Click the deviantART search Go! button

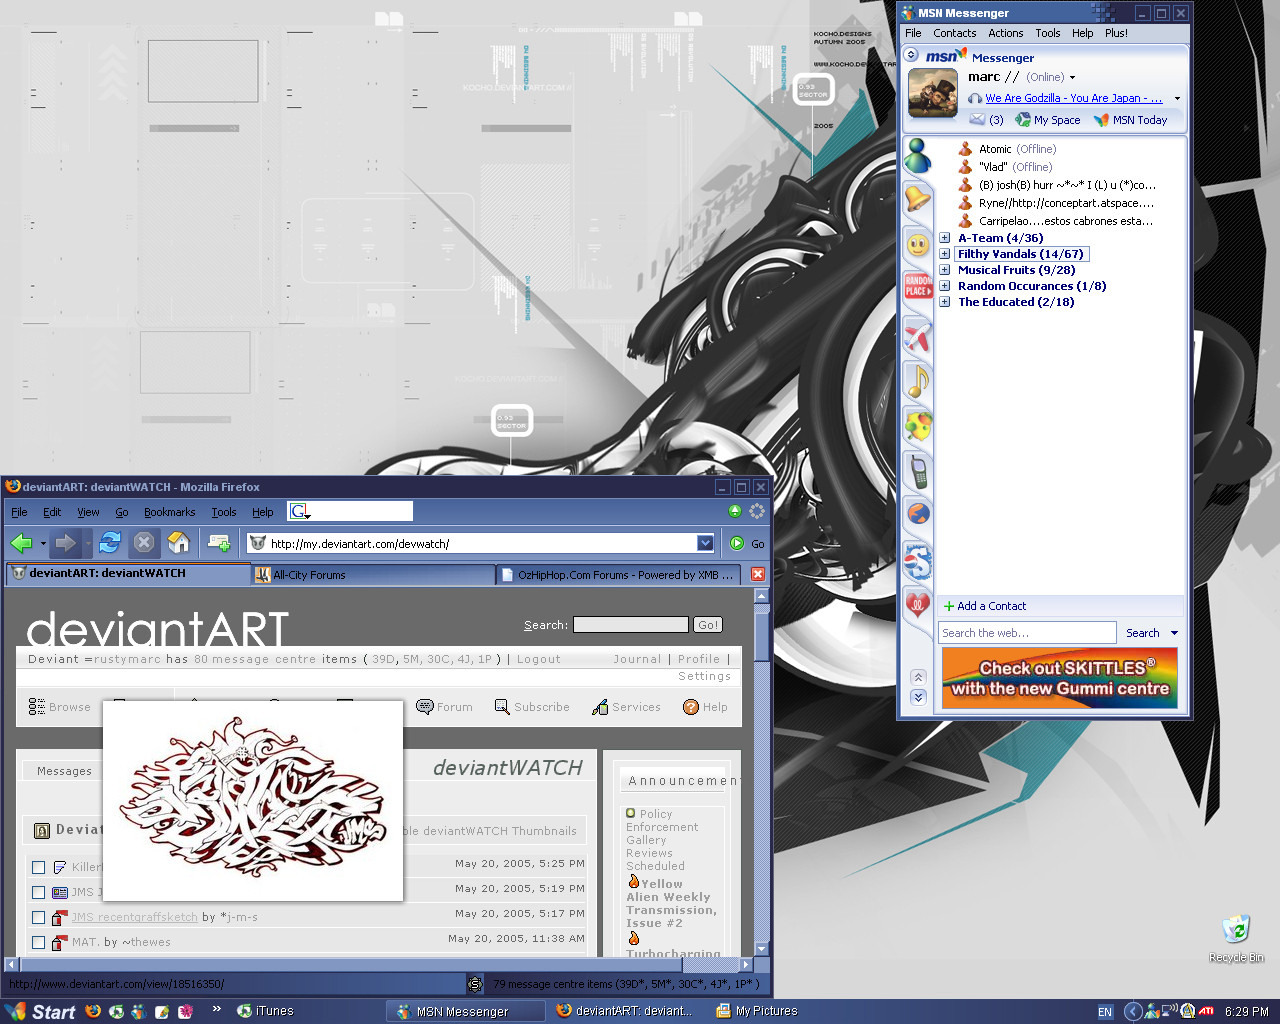(708, 625)
